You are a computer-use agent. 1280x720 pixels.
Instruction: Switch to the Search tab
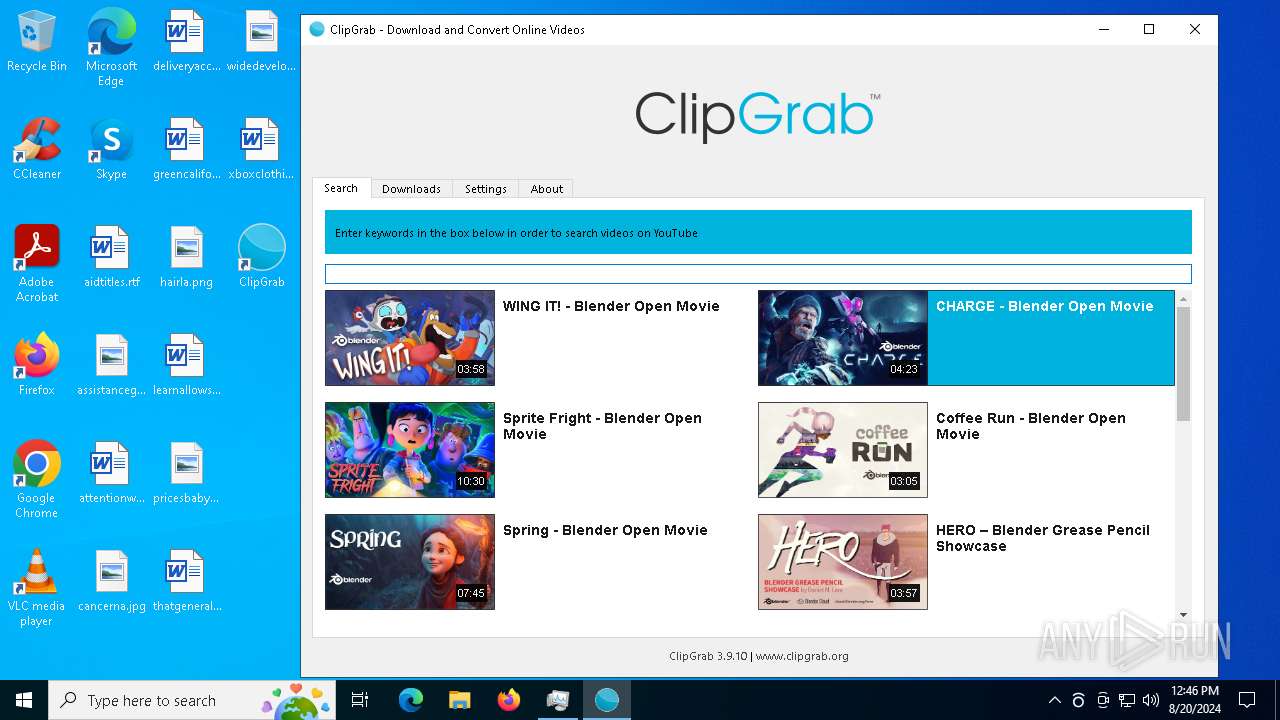341,188
